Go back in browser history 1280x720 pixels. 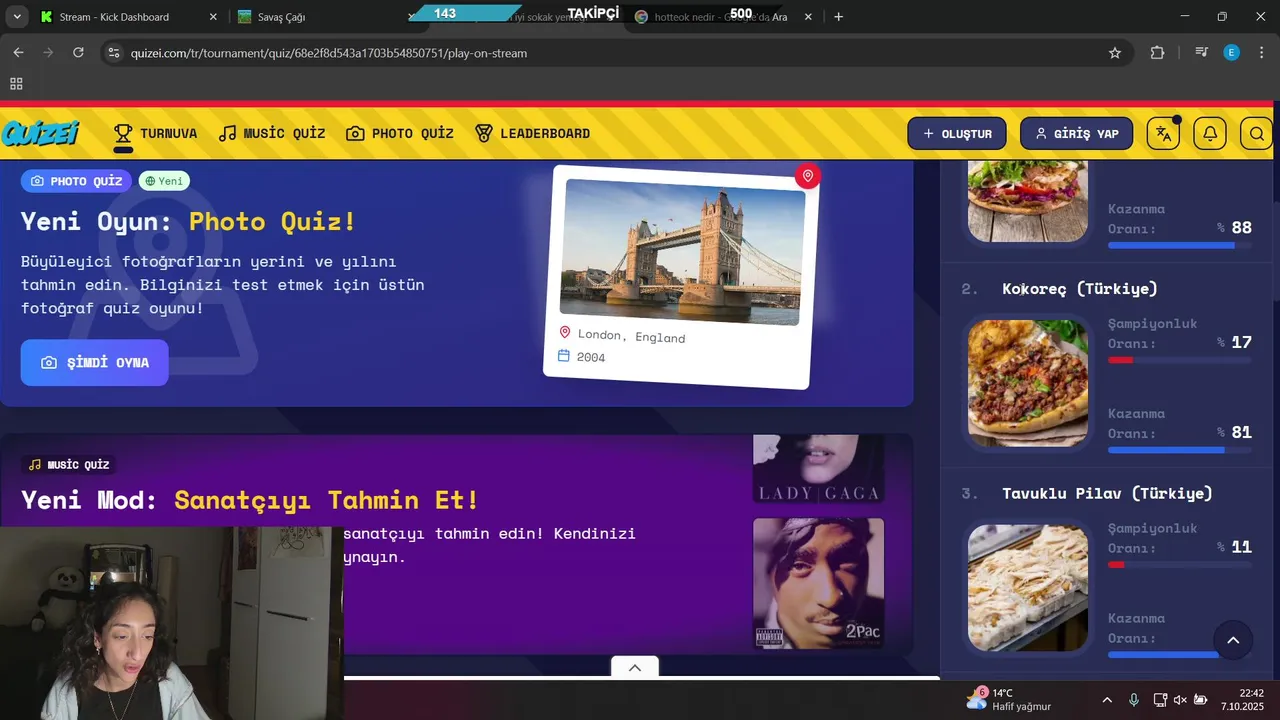click(18, 53)
